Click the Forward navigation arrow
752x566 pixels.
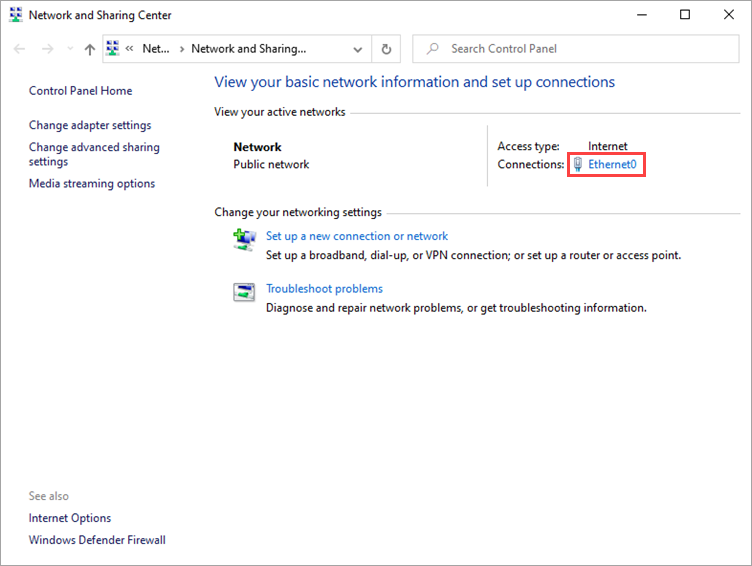coord(47,49)
